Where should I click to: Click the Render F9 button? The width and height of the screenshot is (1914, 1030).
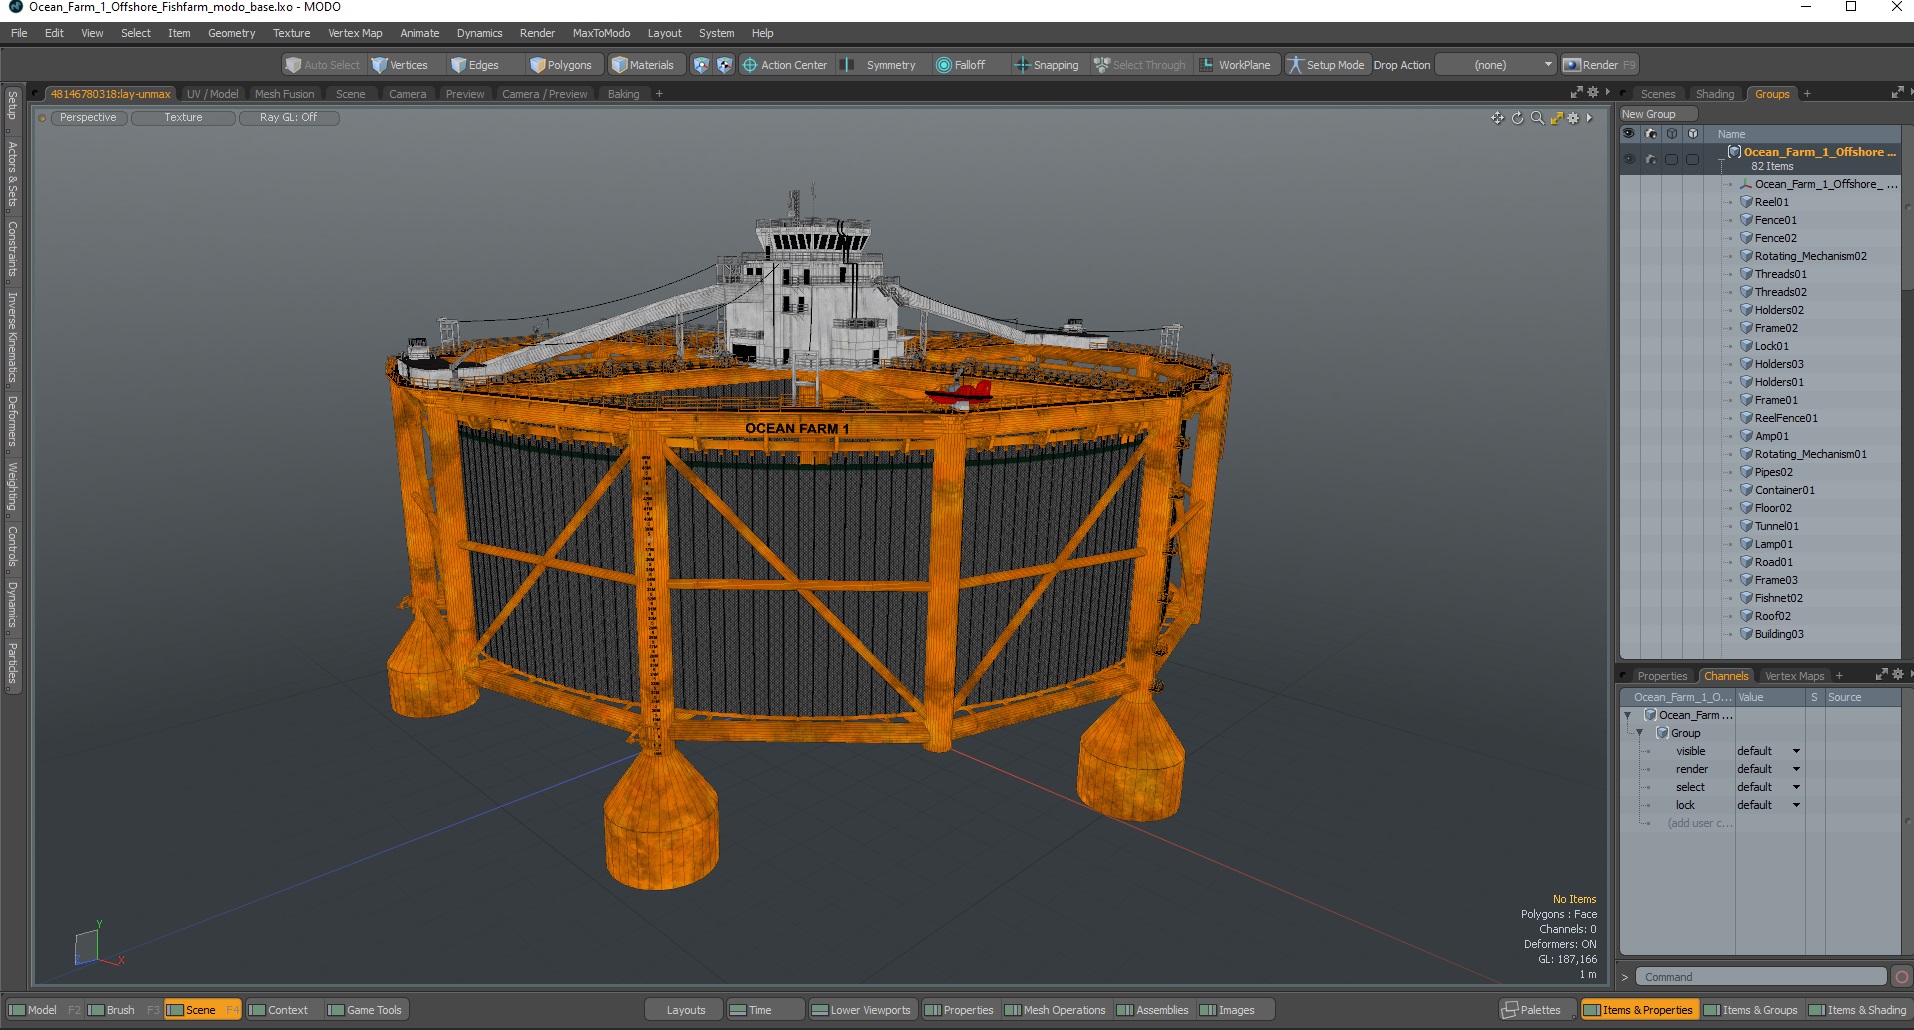pyautogui.click(x=1600, y=65)
